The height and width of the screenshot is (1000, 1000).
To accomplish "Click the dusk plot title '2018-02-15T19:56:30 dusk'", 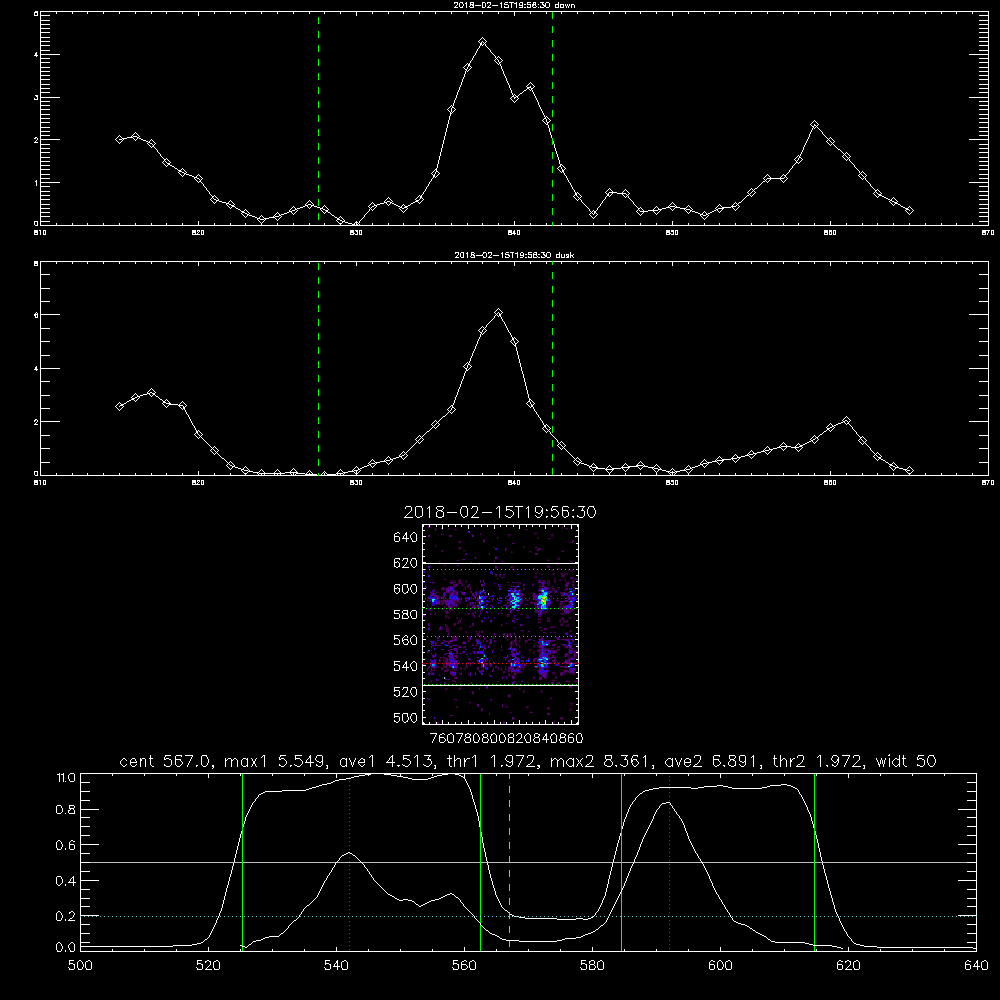I will 514,255.
